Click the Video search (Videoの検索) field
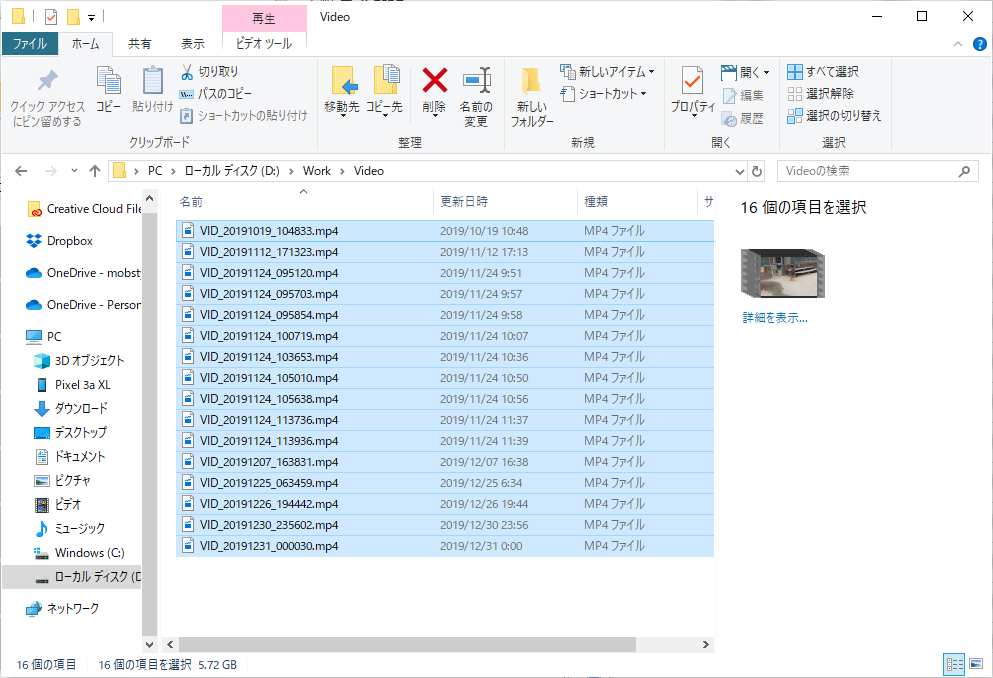 click(870, 171)
